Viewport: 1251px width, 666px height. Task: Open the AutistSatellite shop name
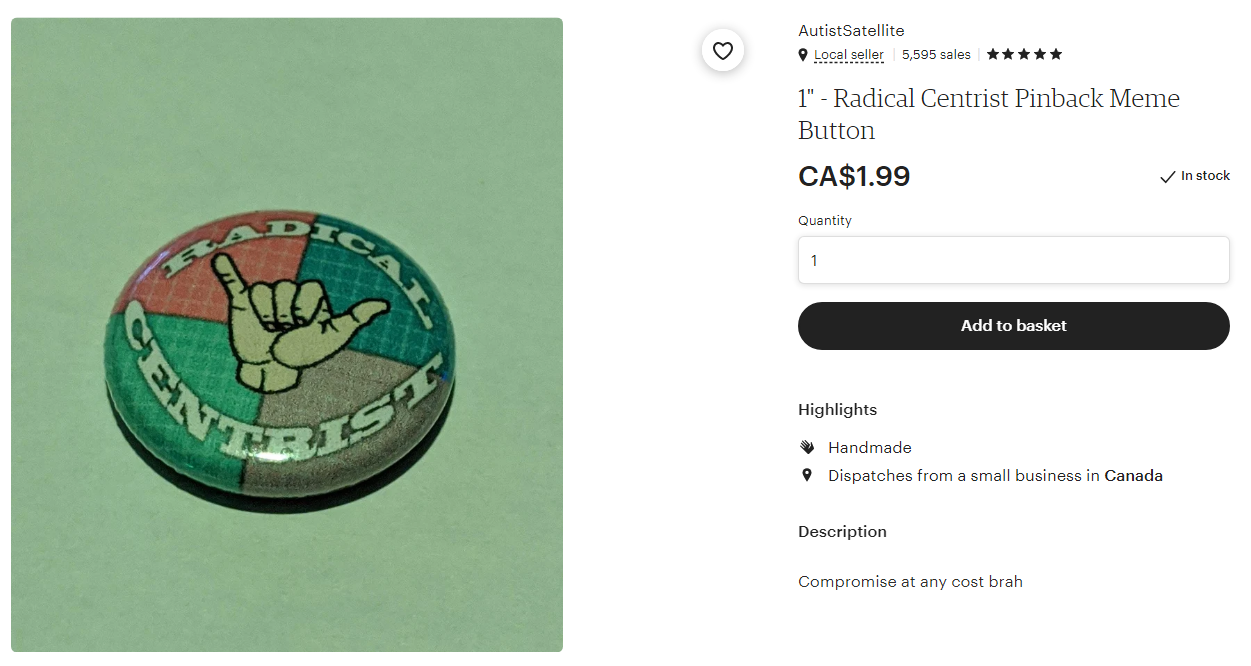pos(851,31)
